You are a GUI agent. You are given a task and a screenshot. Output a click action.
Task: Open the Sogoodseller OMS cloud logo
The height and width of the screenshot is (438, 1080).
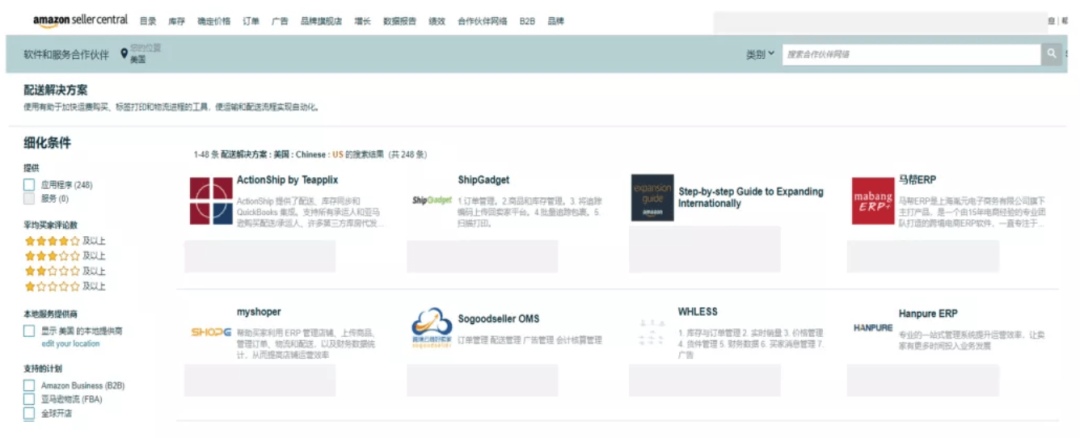(432, 327)
